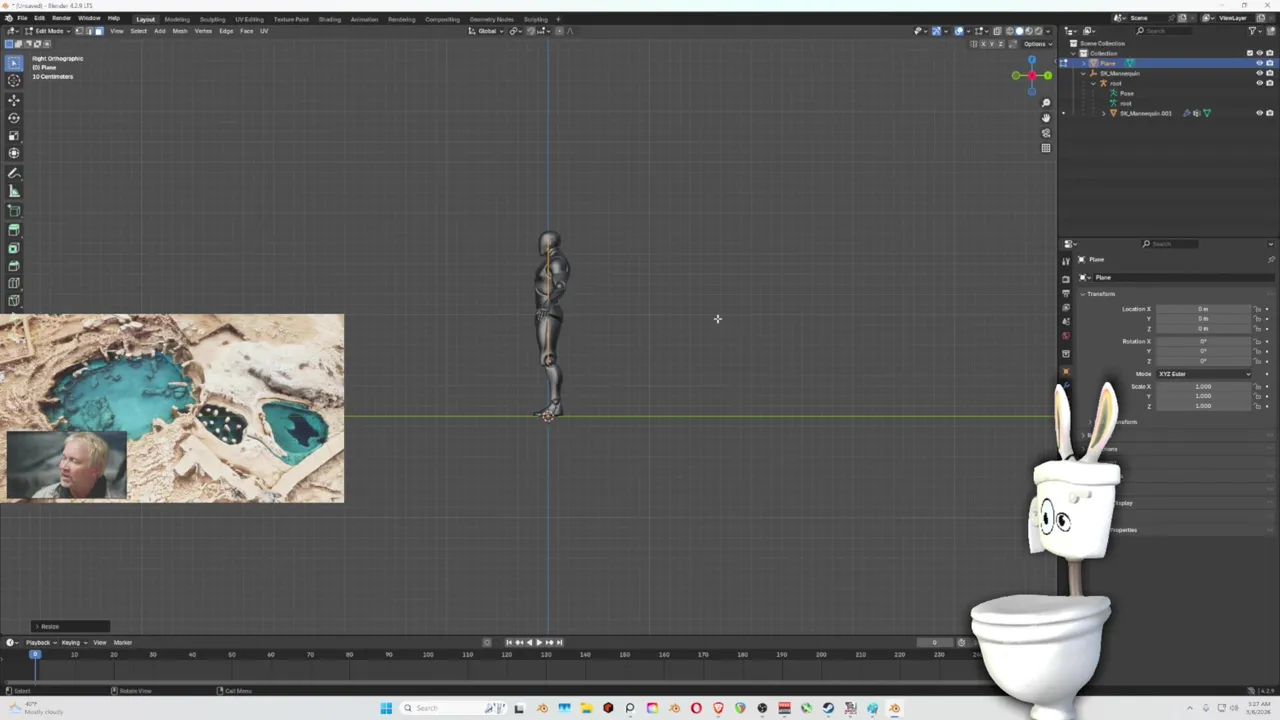
Task: Lock the Location X value
Action: pyautogui.click(x=1258, y=309)
